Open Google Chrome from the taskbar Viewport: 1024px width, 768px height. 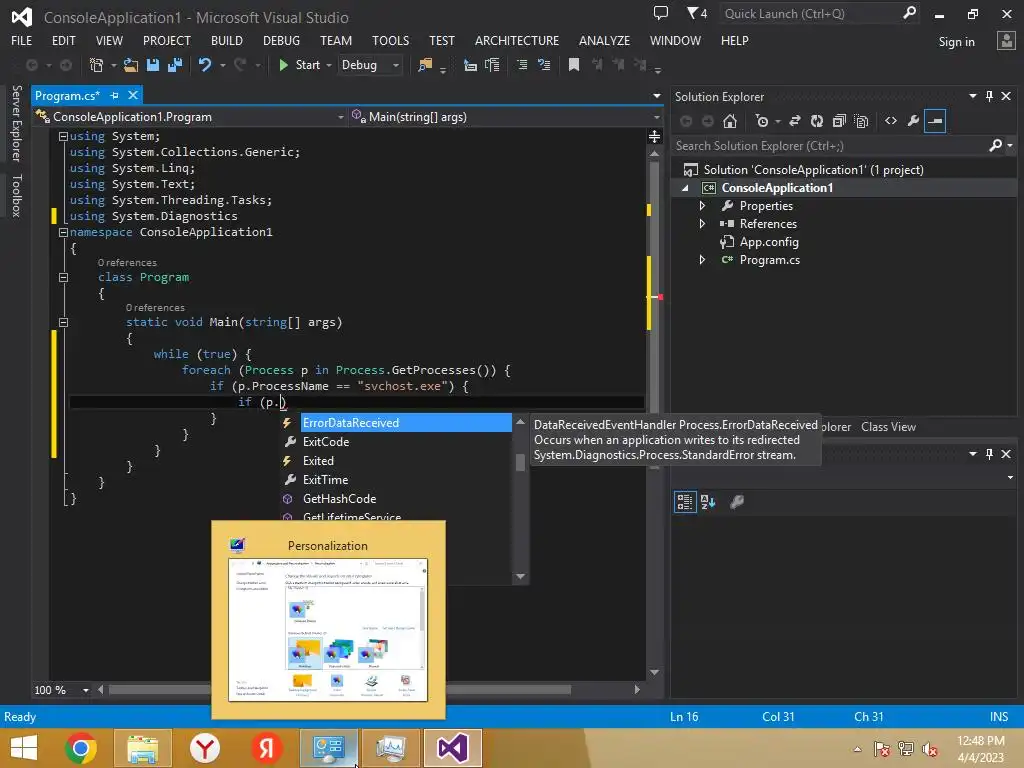[81, 748]
